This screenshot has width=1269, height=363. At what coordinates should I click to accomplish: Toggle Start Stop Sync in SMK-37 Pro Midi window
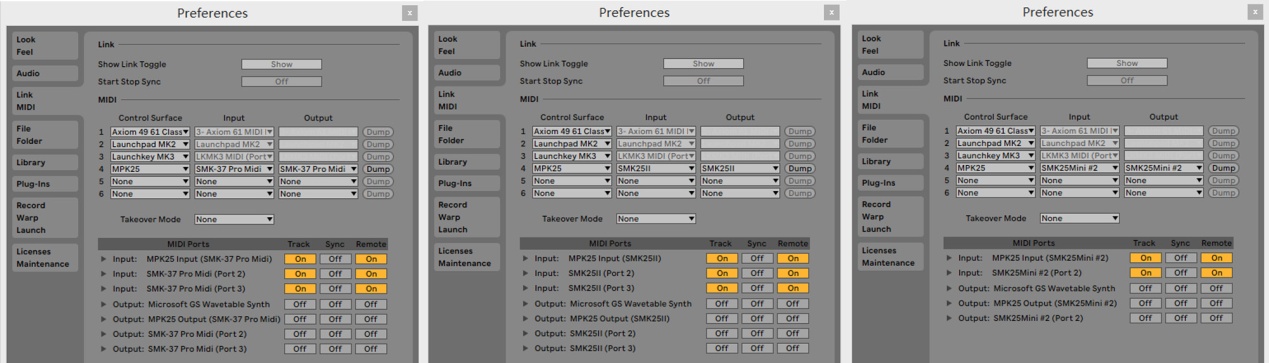(281, 81)
